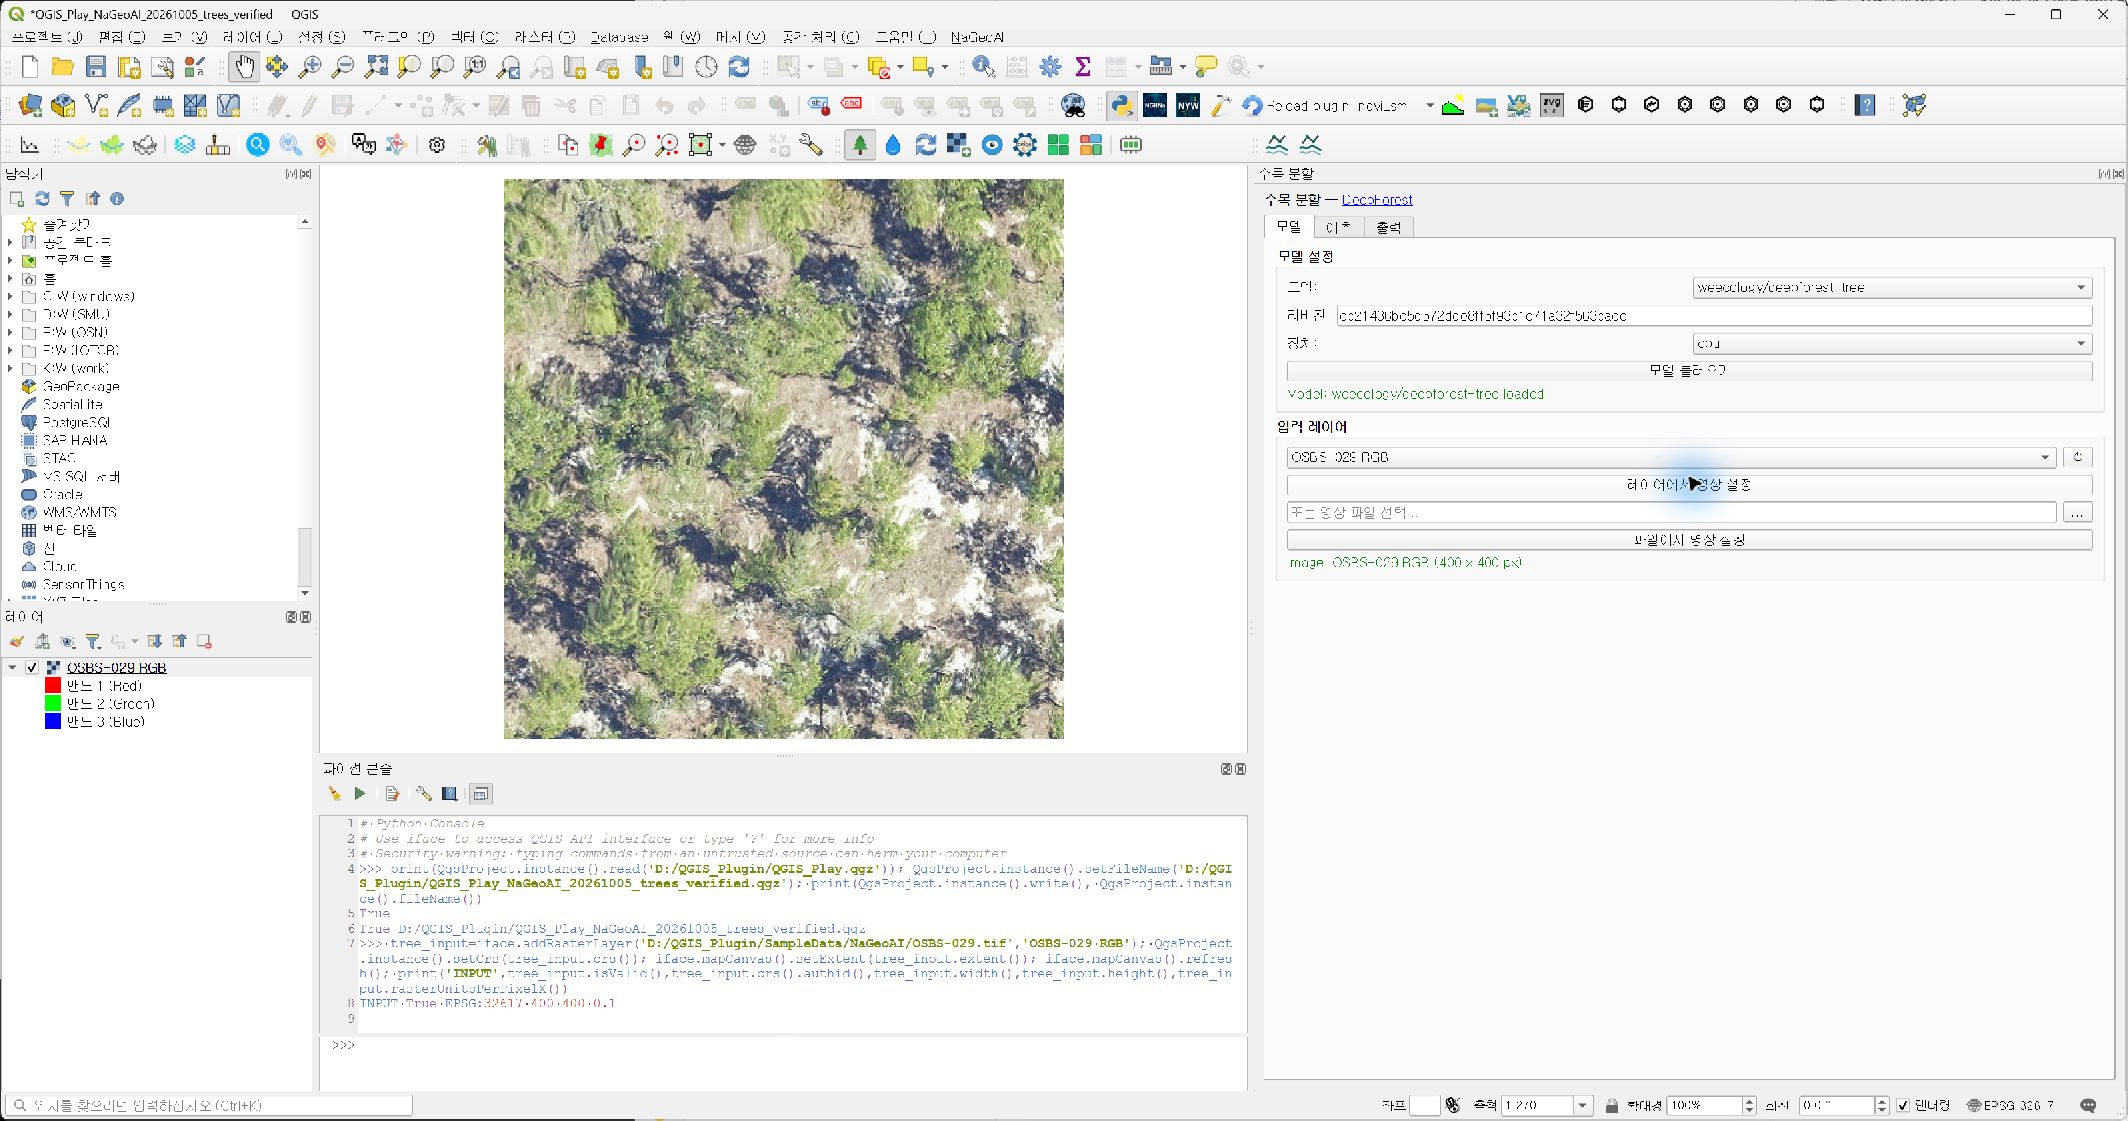
Task: Click the browse '...' file button
Action: point(2077,513)
